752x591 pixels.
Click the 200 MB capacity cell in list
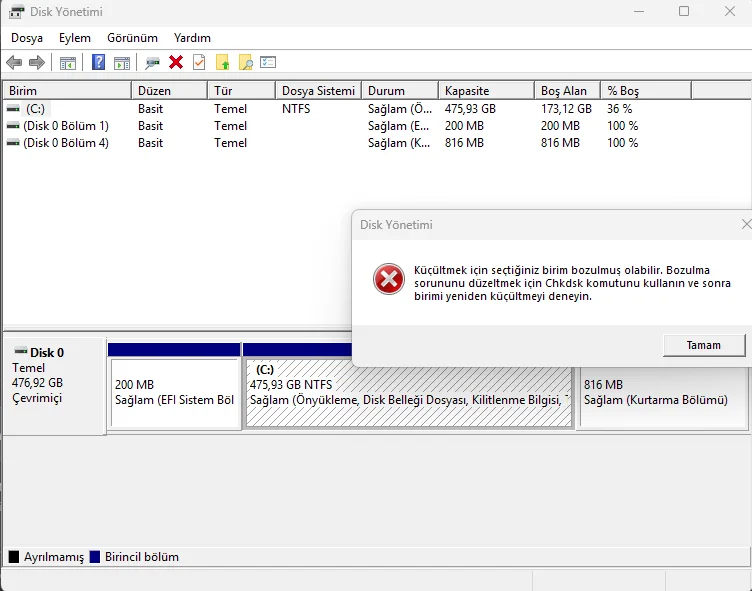point(464,126)
